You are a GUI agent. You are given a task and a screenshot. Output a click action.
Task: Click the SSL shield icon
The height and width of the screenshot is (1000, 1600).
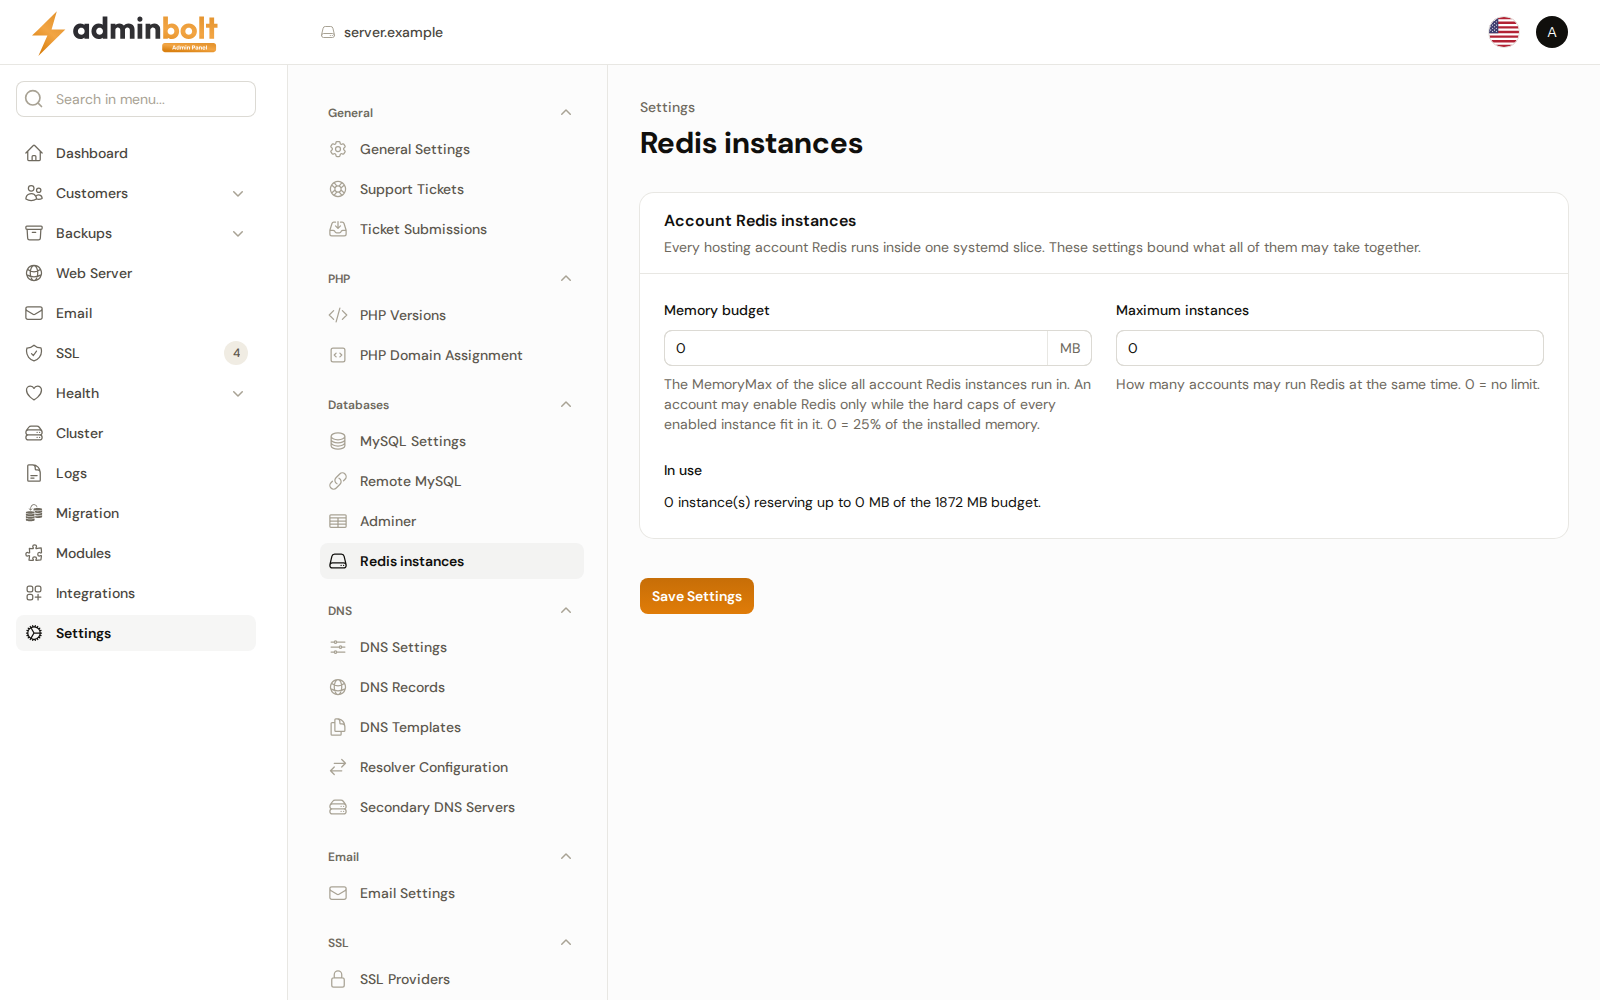coord(34,353)
